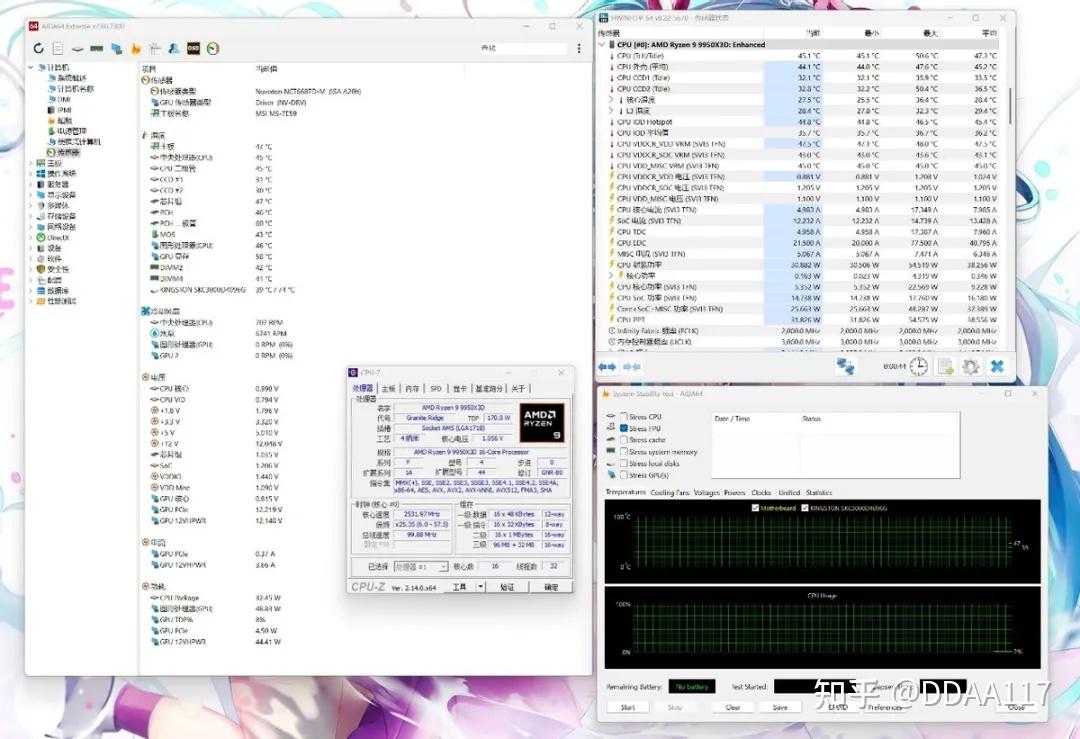Uncheck the Stress FPU checkbox
This screenshot has height=739, width=1080.
tap(624, 428)
